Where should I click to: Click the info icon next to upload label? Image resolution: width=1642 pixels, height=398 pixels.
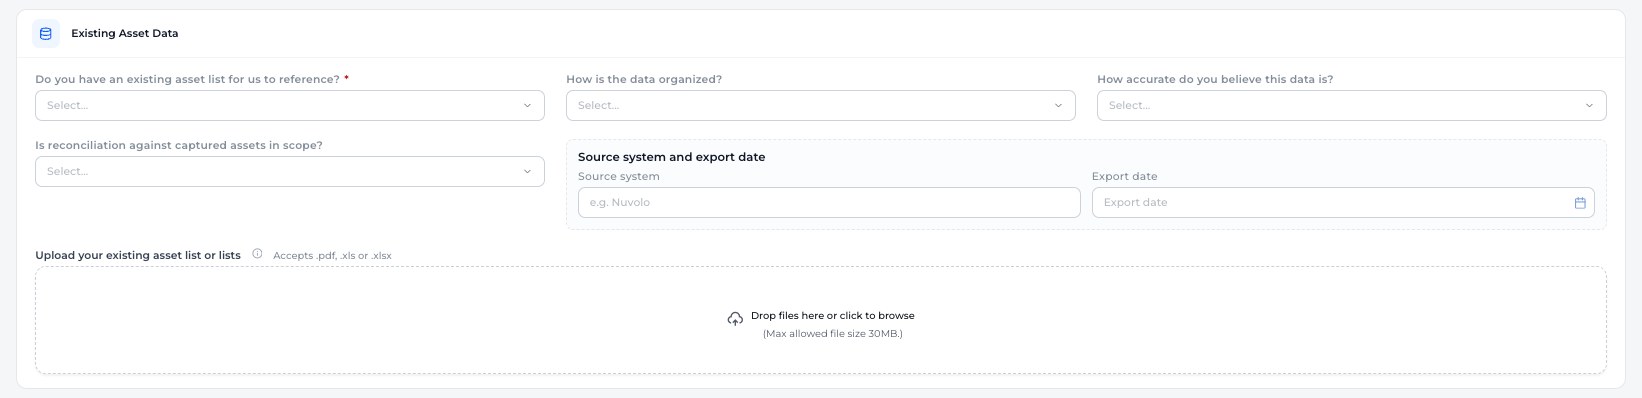pyautogui.click(x=257, y=254)
